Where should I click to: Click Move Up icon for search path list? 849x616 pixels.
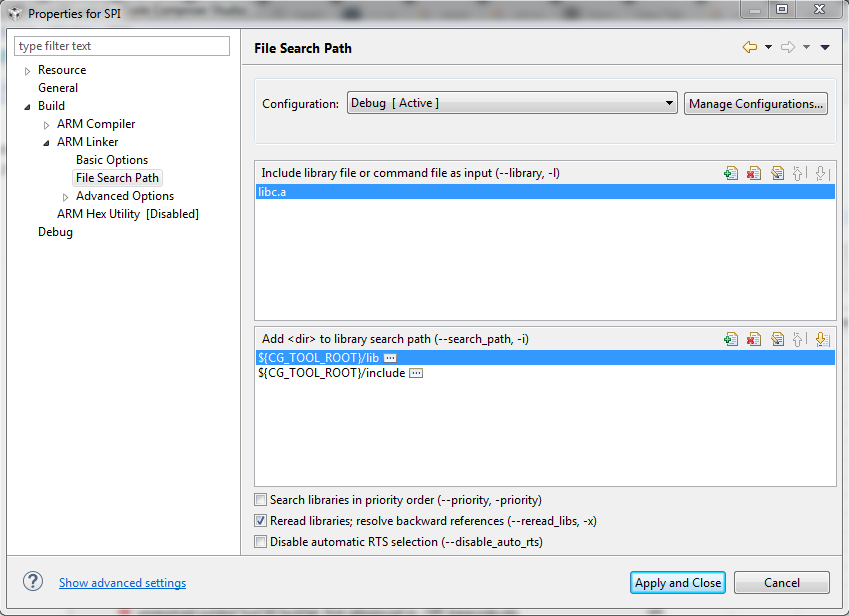[x=798, y=339]
